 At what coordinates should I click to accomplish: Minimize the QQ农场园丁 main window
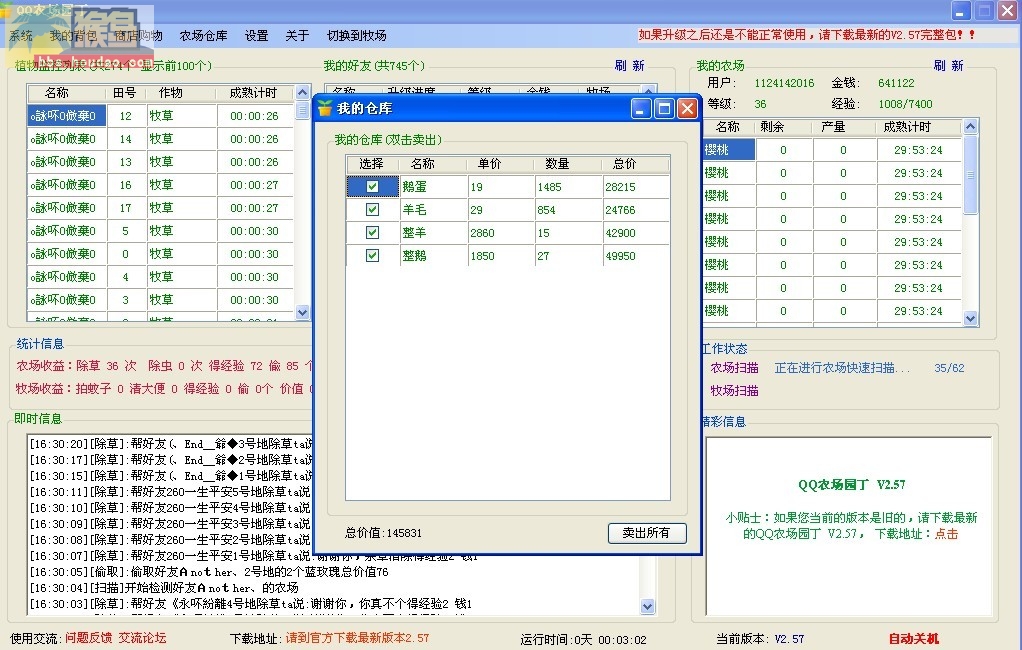[961, 10]
